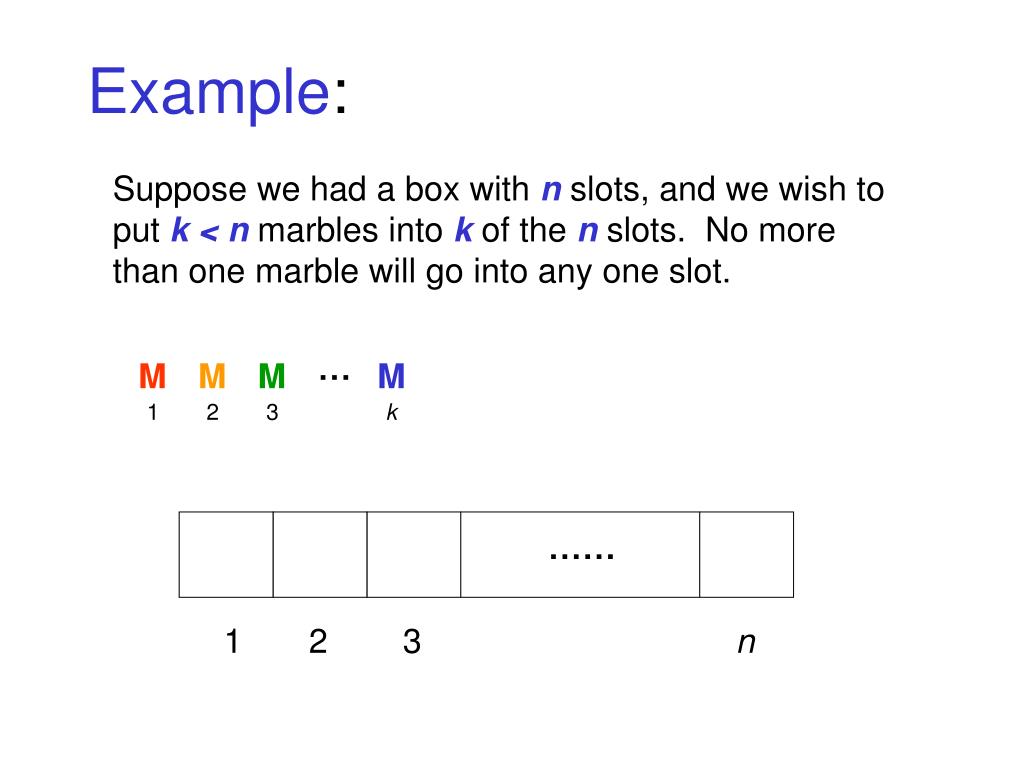Select the last slot box above n
The width and height of the screenshot is (1024, 768).
click(746, 554)
